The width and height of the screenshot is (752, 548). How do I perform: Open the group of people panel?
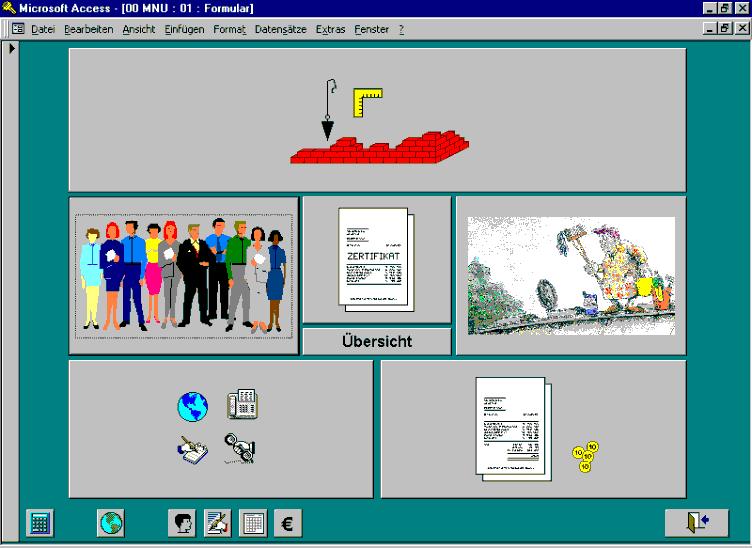184,275
